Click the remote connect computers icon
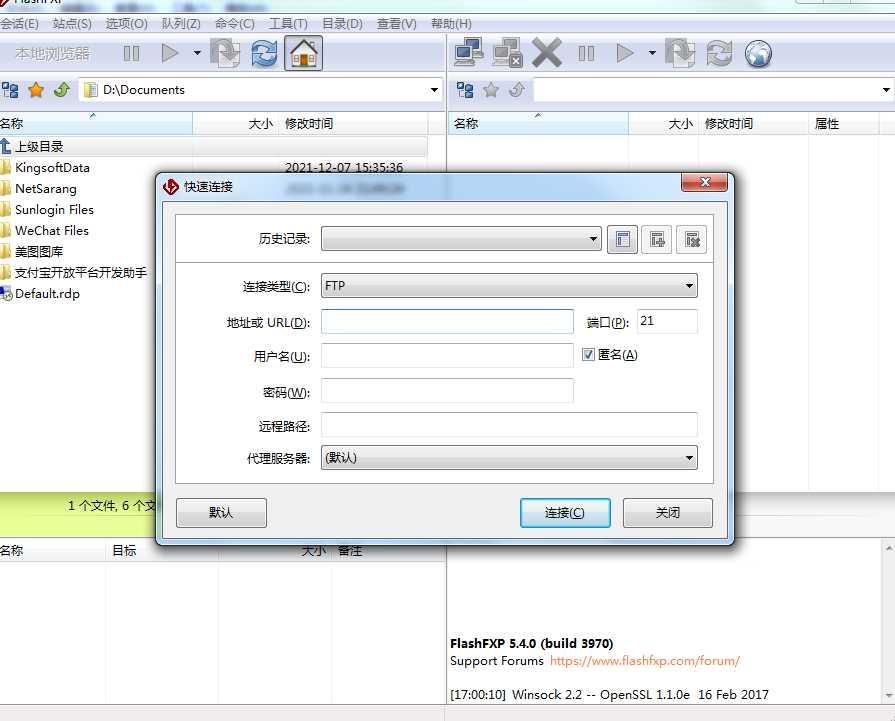This screenshot has height=721, width=895. pos(469,53)
